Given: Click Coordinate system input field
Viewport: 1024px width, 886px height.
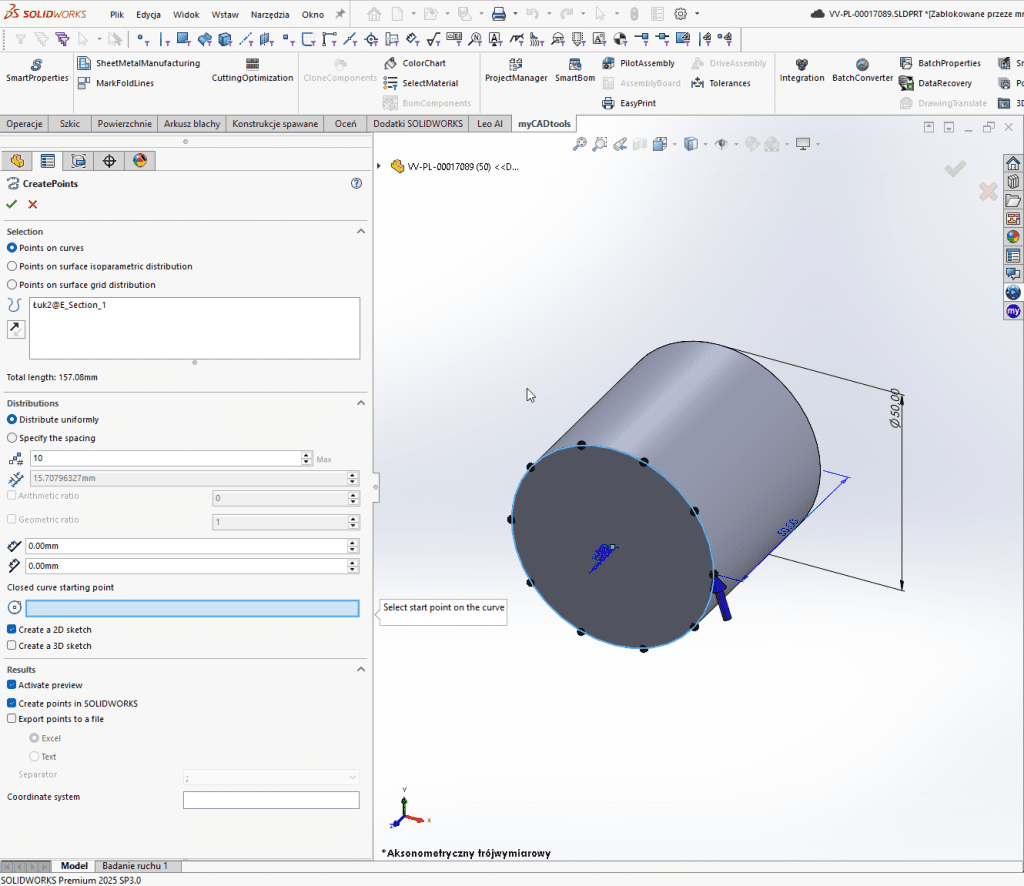Looking at the screenshot, I should pyautogui.click(x=271, y=800).
